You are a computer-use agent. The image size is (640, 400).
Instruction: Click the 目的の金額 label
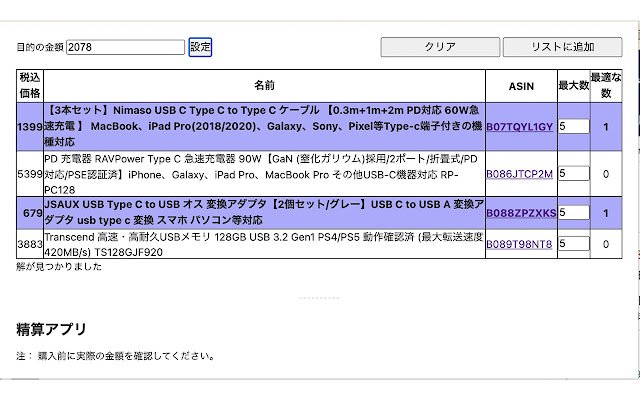[x=40, y=47]
